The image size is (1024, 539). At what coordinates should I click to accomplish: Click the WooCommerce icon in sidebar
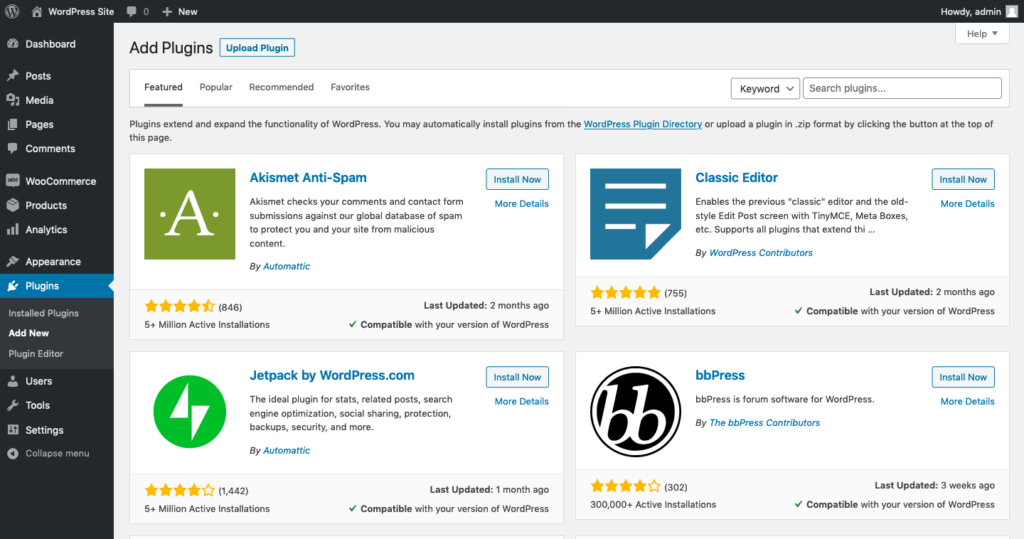(12, 181)
